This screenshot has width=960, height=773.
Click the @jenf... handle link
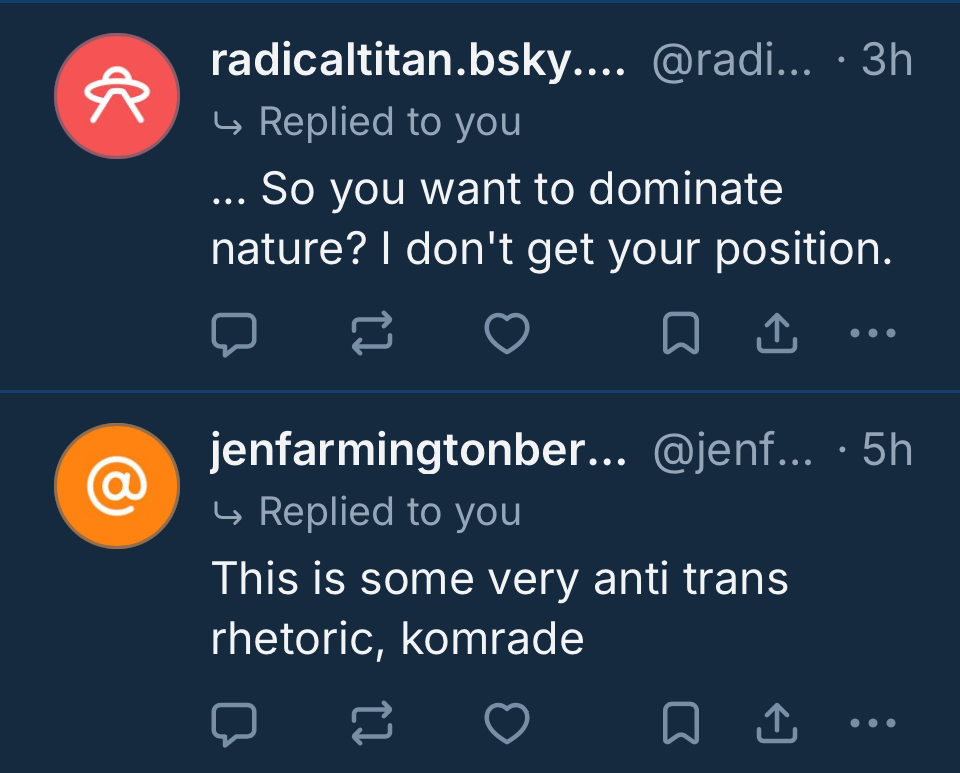(732, 451)
